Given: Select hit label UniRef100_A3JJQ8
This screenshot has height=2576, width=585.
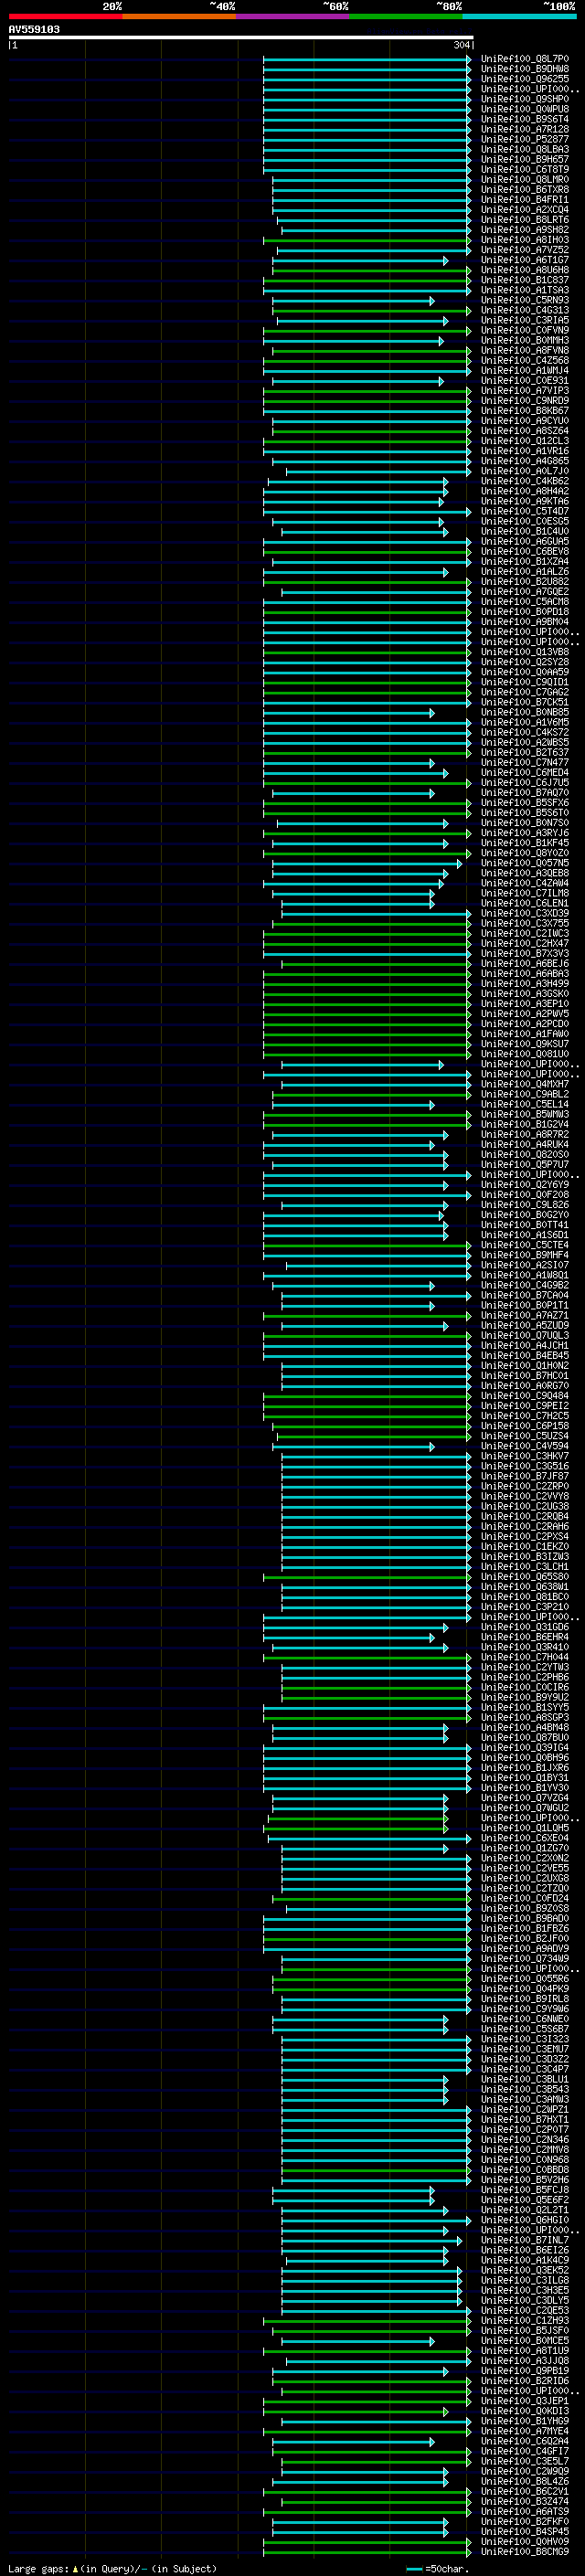Looking at the screenshot, I should (524, 2362).
